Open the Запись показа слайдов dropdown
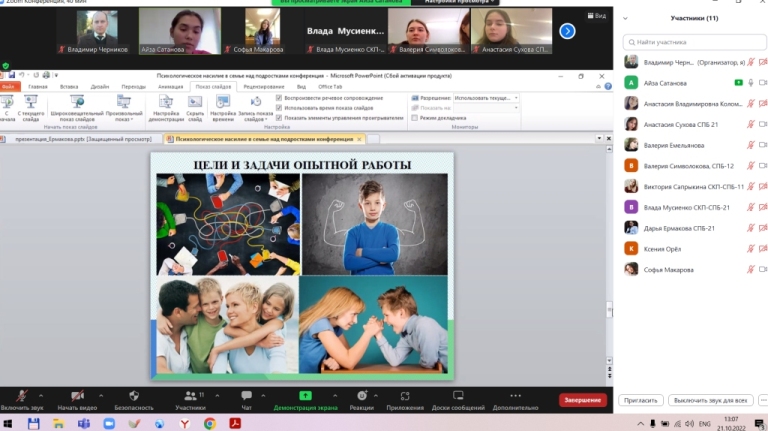 [x=256, y=108]
